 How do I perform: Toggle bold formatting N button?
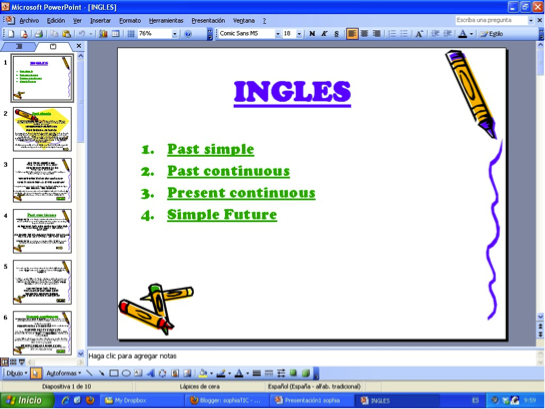pyautogui.click(x=312, y=34)
